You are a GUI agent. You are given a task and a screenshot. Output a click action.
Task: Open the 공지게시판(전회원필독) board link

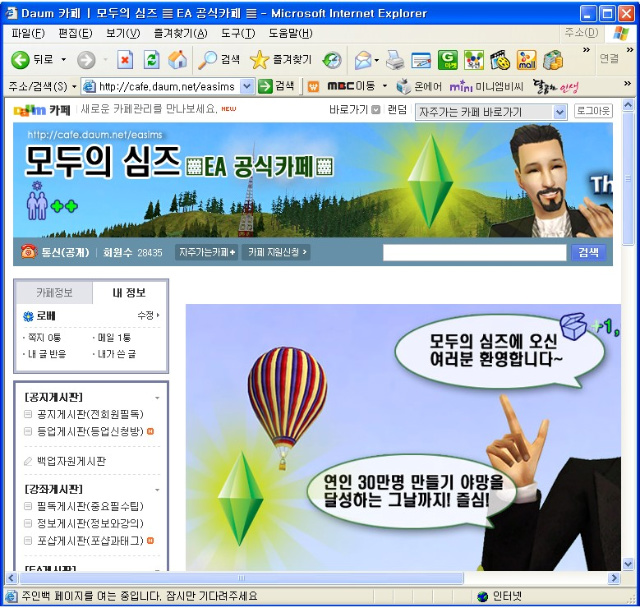point(90,414)
